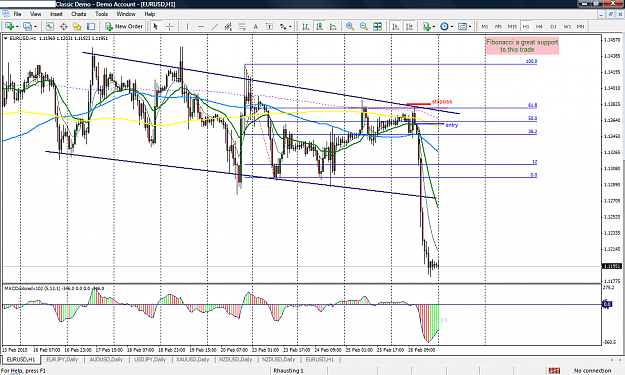This screenshot has width=625, height=375.
Task: Switch to the EURJPY,Daily chart tab
Action: (x=62, y=359)
